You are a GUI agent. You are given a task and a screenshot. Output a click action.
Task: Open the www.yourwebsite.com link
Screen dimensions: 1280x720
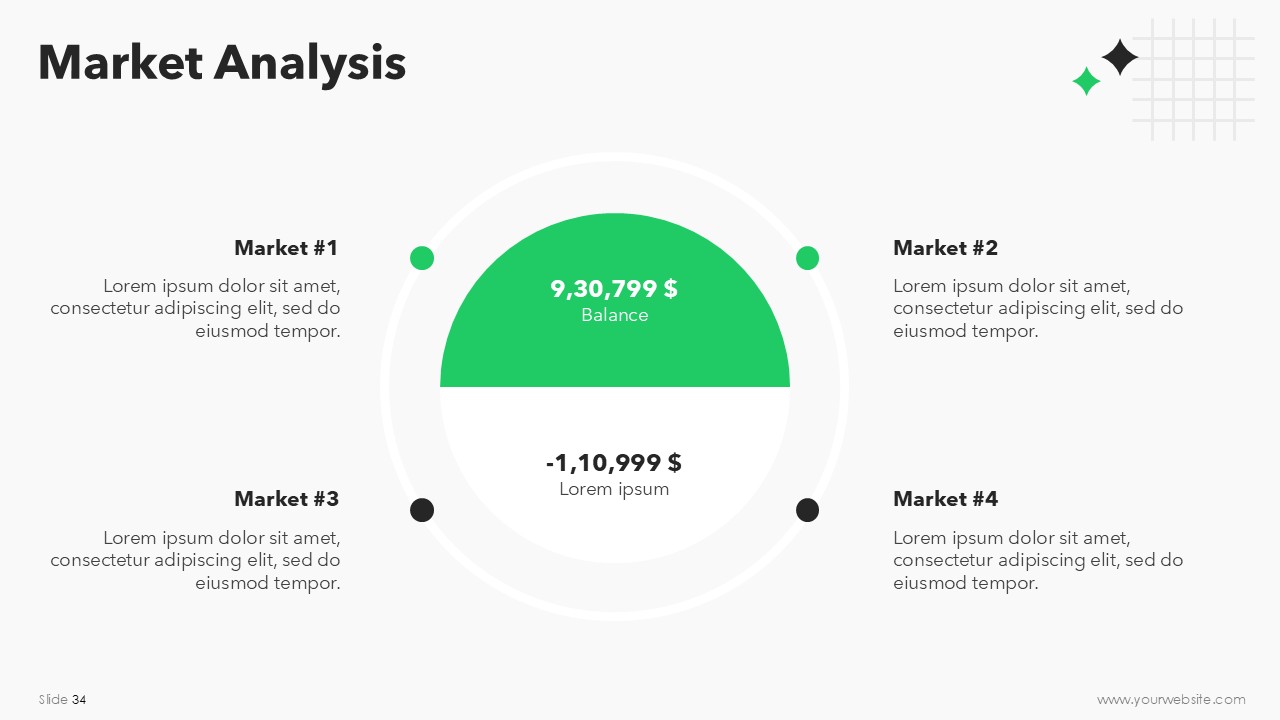(x=1171, y=700)
